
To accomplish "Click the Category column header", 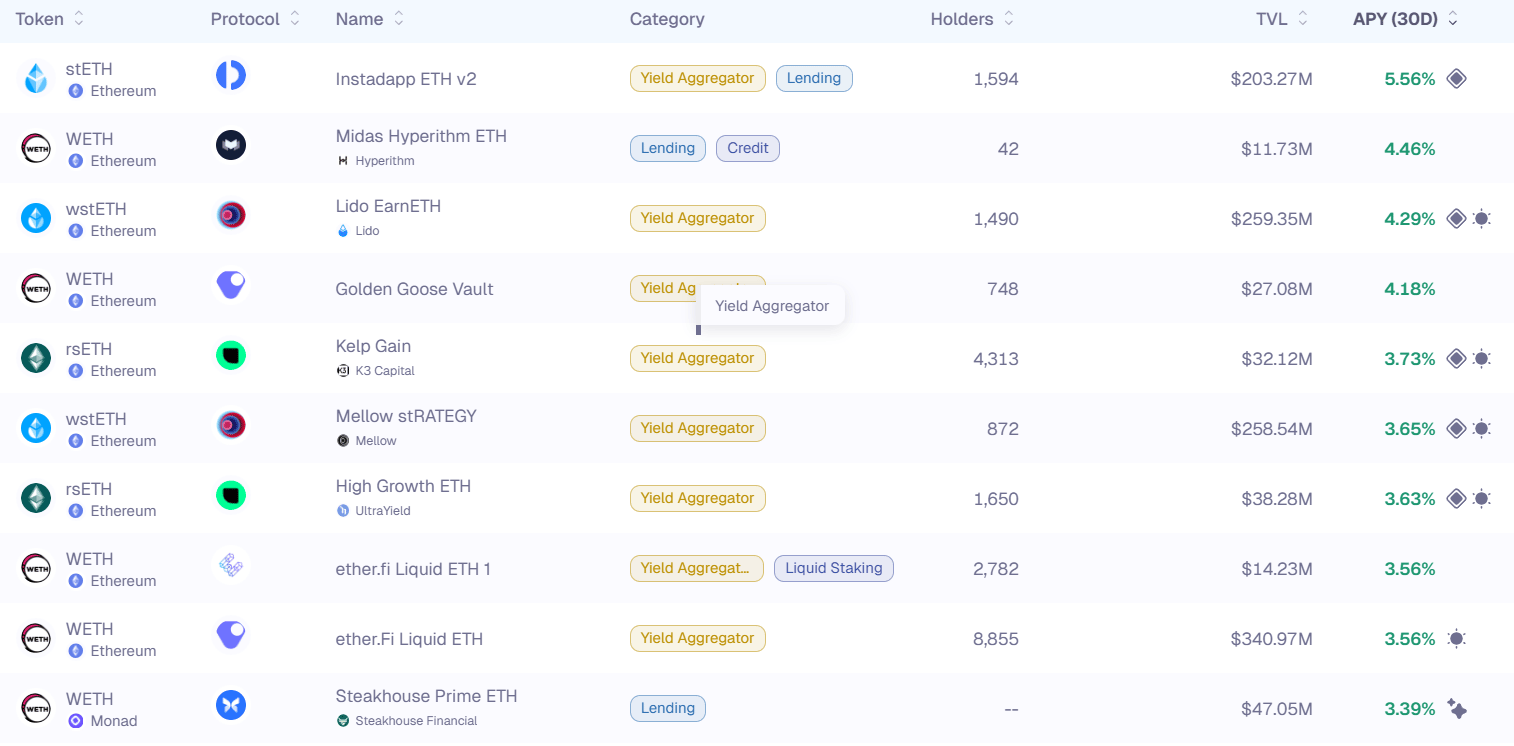I will pos(667,19).
